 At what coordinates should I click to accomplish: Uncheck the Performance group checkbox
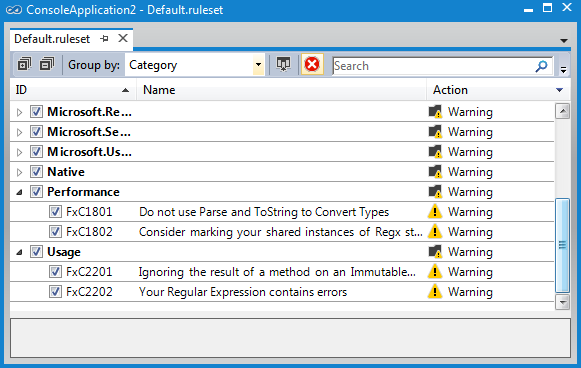click(x=36, y=192)
